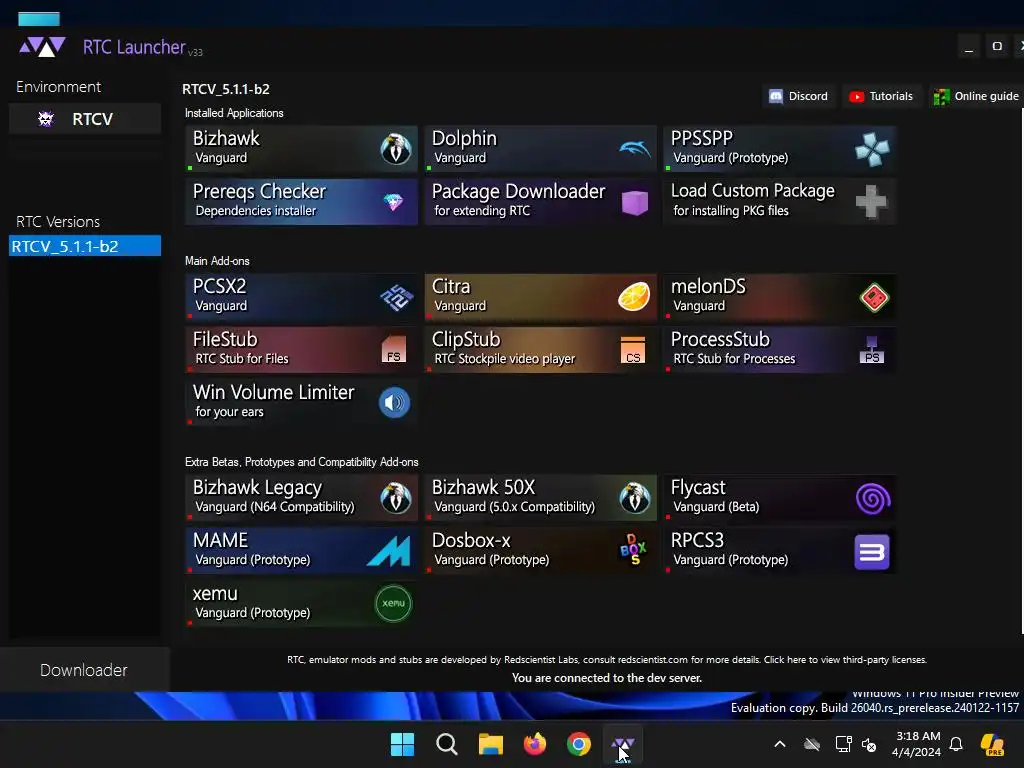Select RPCS3 Vanguard (Prototype) title
The image size is (1024, 768).
coord(697,540)
